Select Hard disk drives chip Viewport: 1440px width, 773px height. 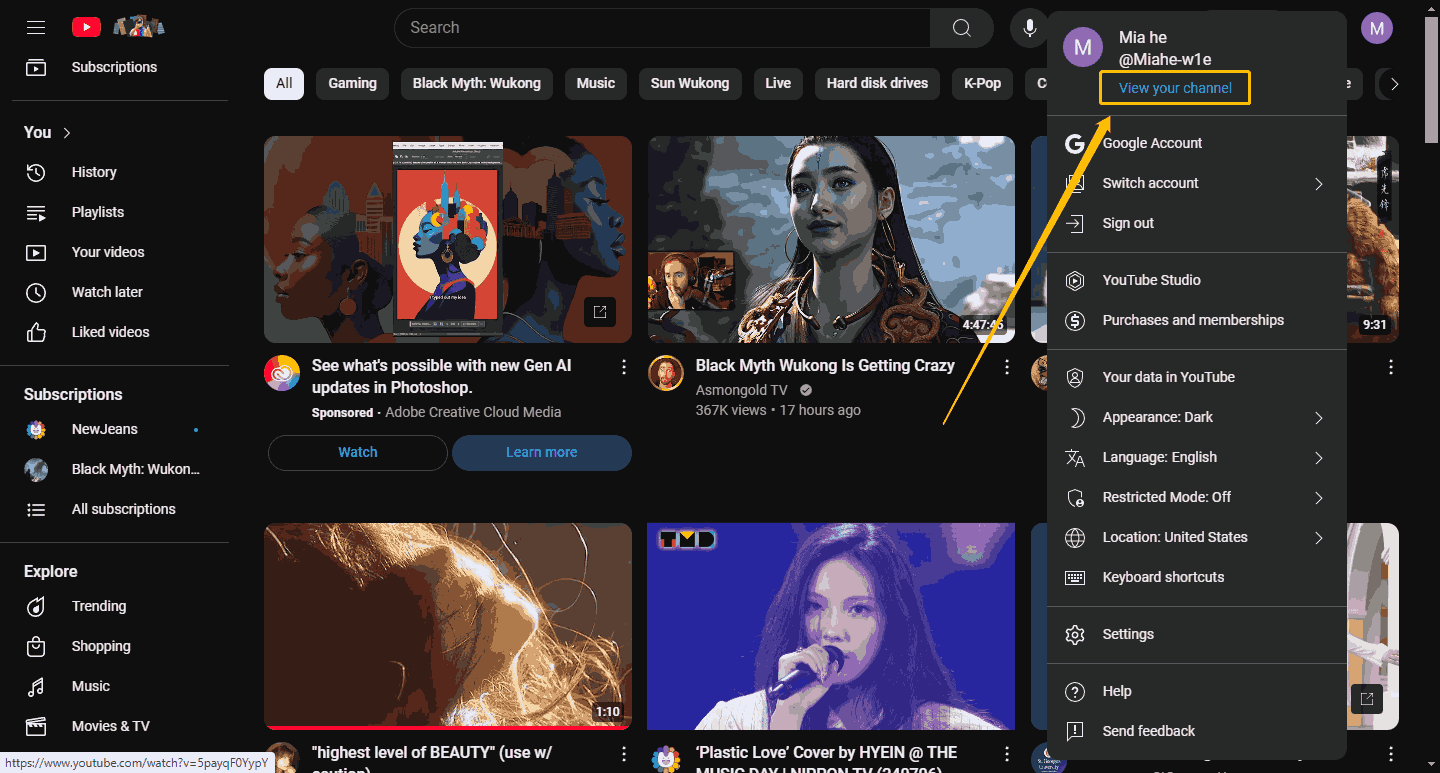[877, 83]
